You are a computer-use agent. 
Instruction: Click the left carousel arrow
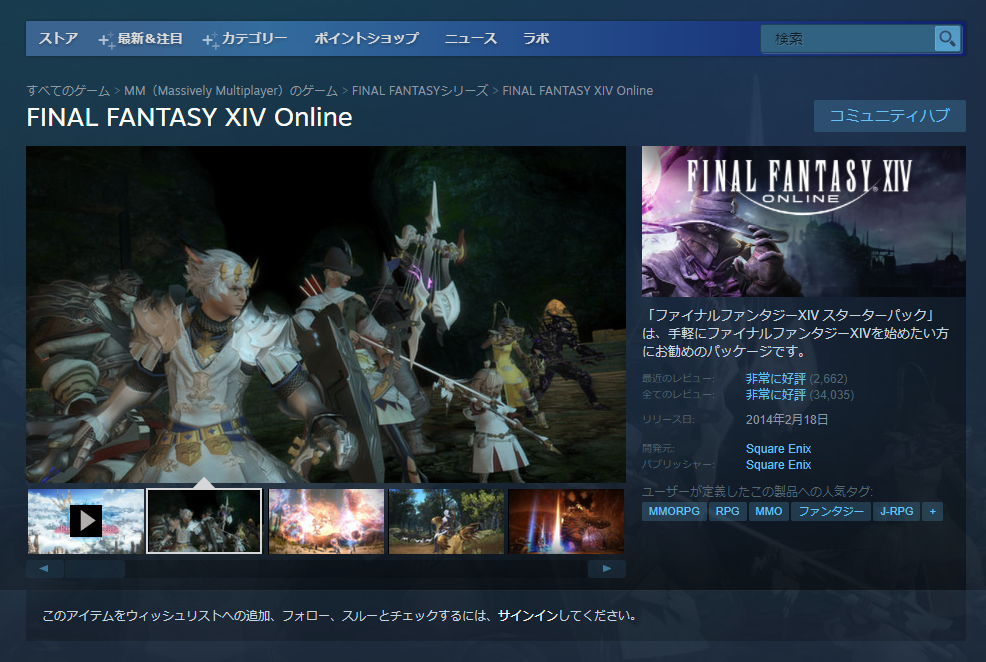point(44,568)
